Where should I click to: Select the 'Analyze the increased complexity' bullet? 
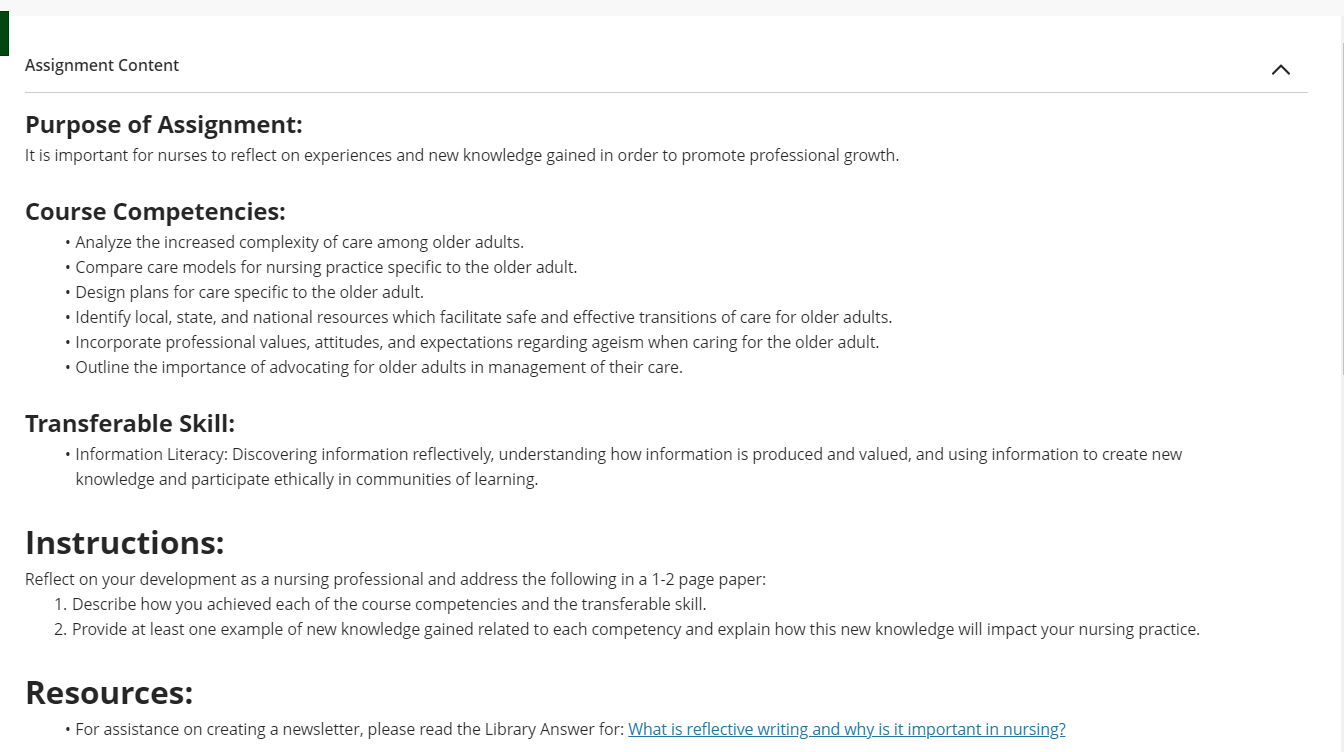tap(299, 242)
